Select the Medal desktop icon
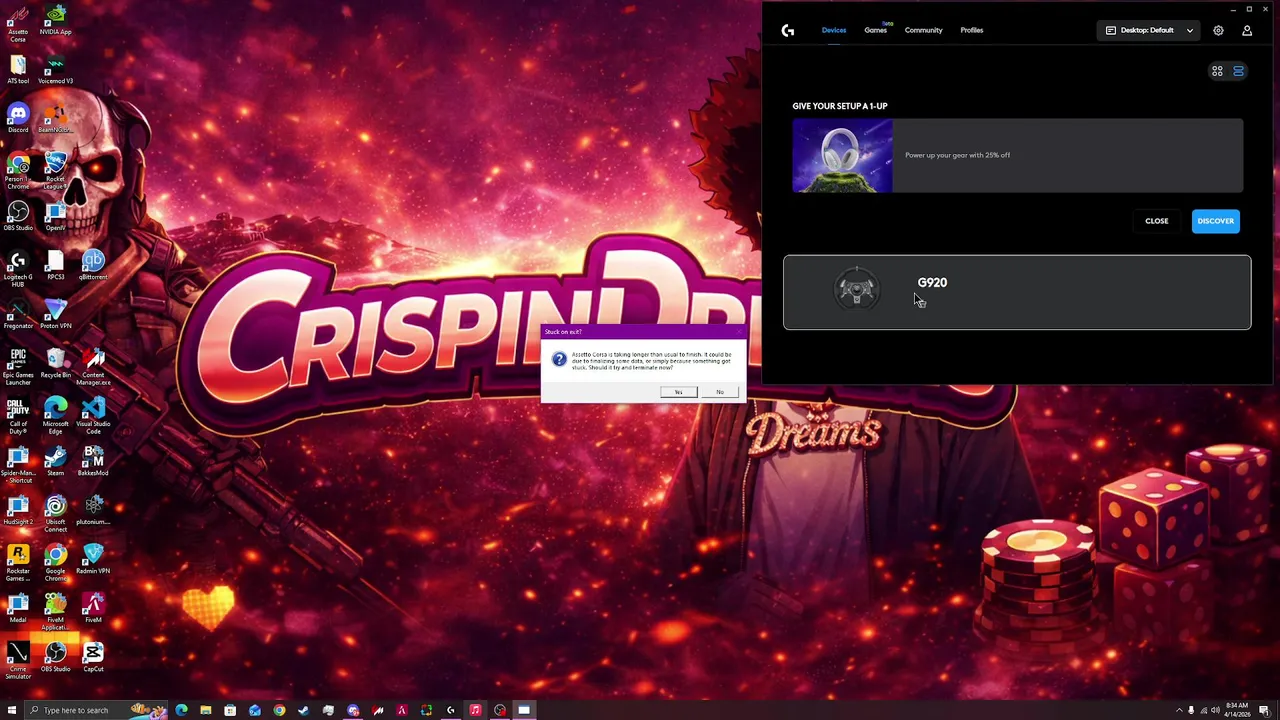1280x720 pixels. pos(18,608)
